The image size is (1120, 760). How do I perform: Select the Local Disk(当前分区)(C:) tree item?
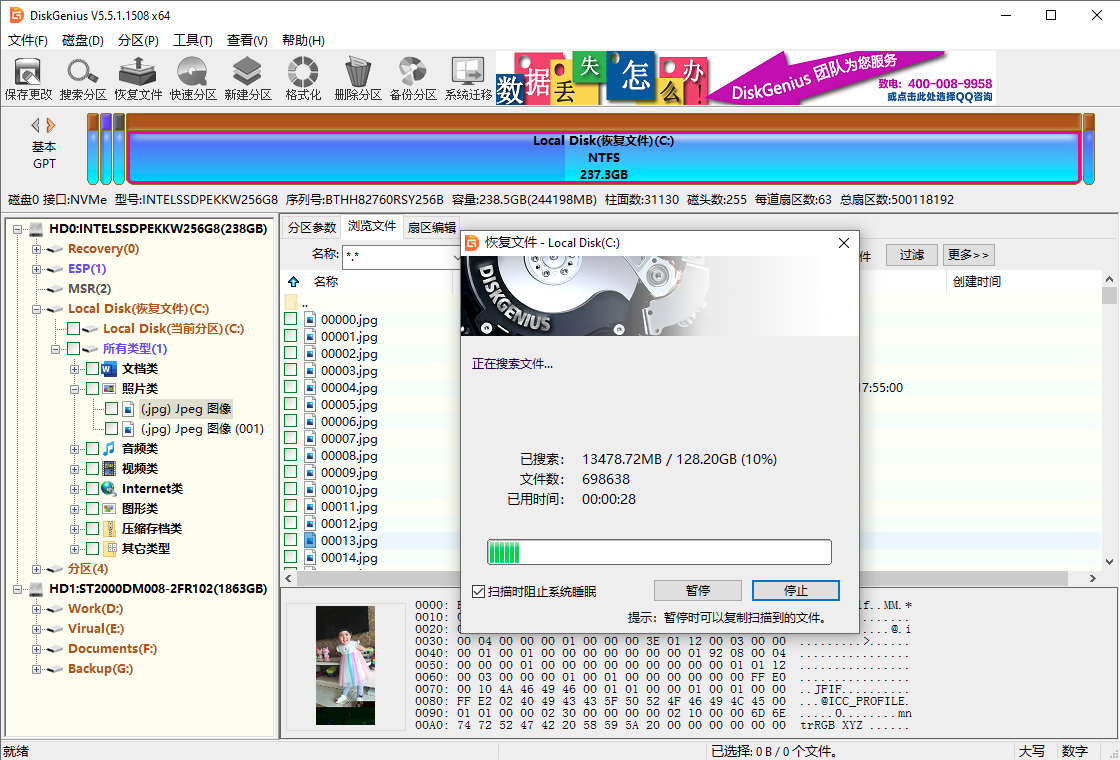tap(174, 329)
